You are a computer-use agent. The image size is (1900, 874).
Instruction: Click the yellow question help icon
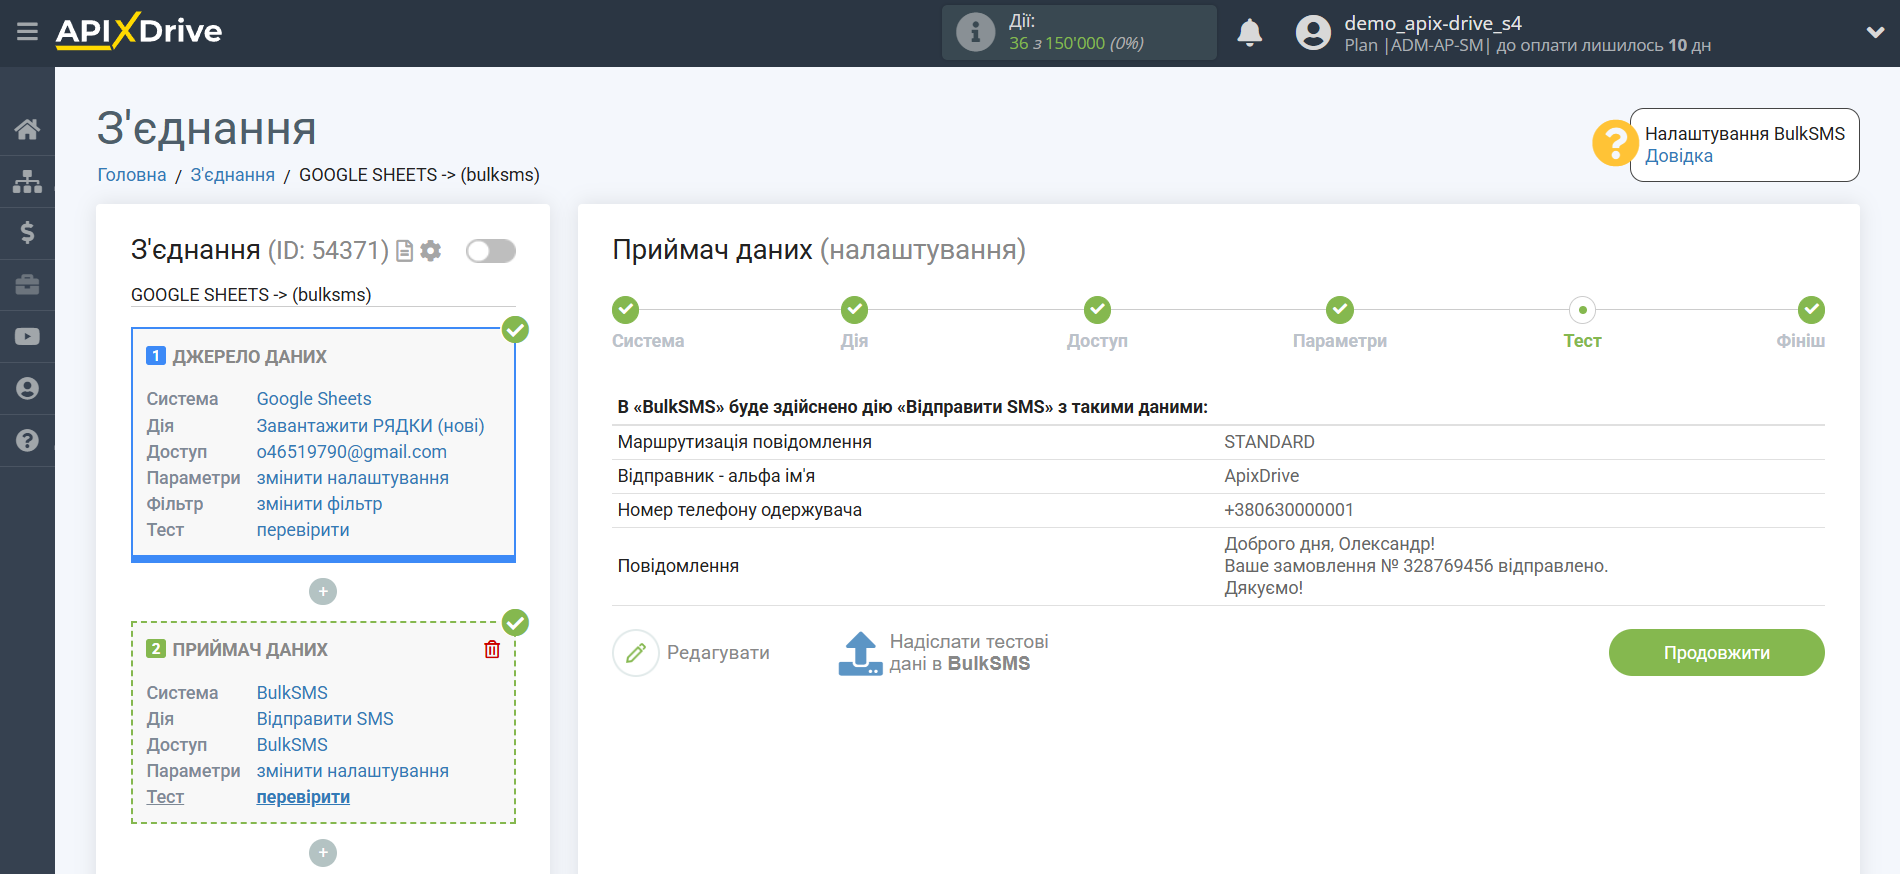click(1615, 143)
